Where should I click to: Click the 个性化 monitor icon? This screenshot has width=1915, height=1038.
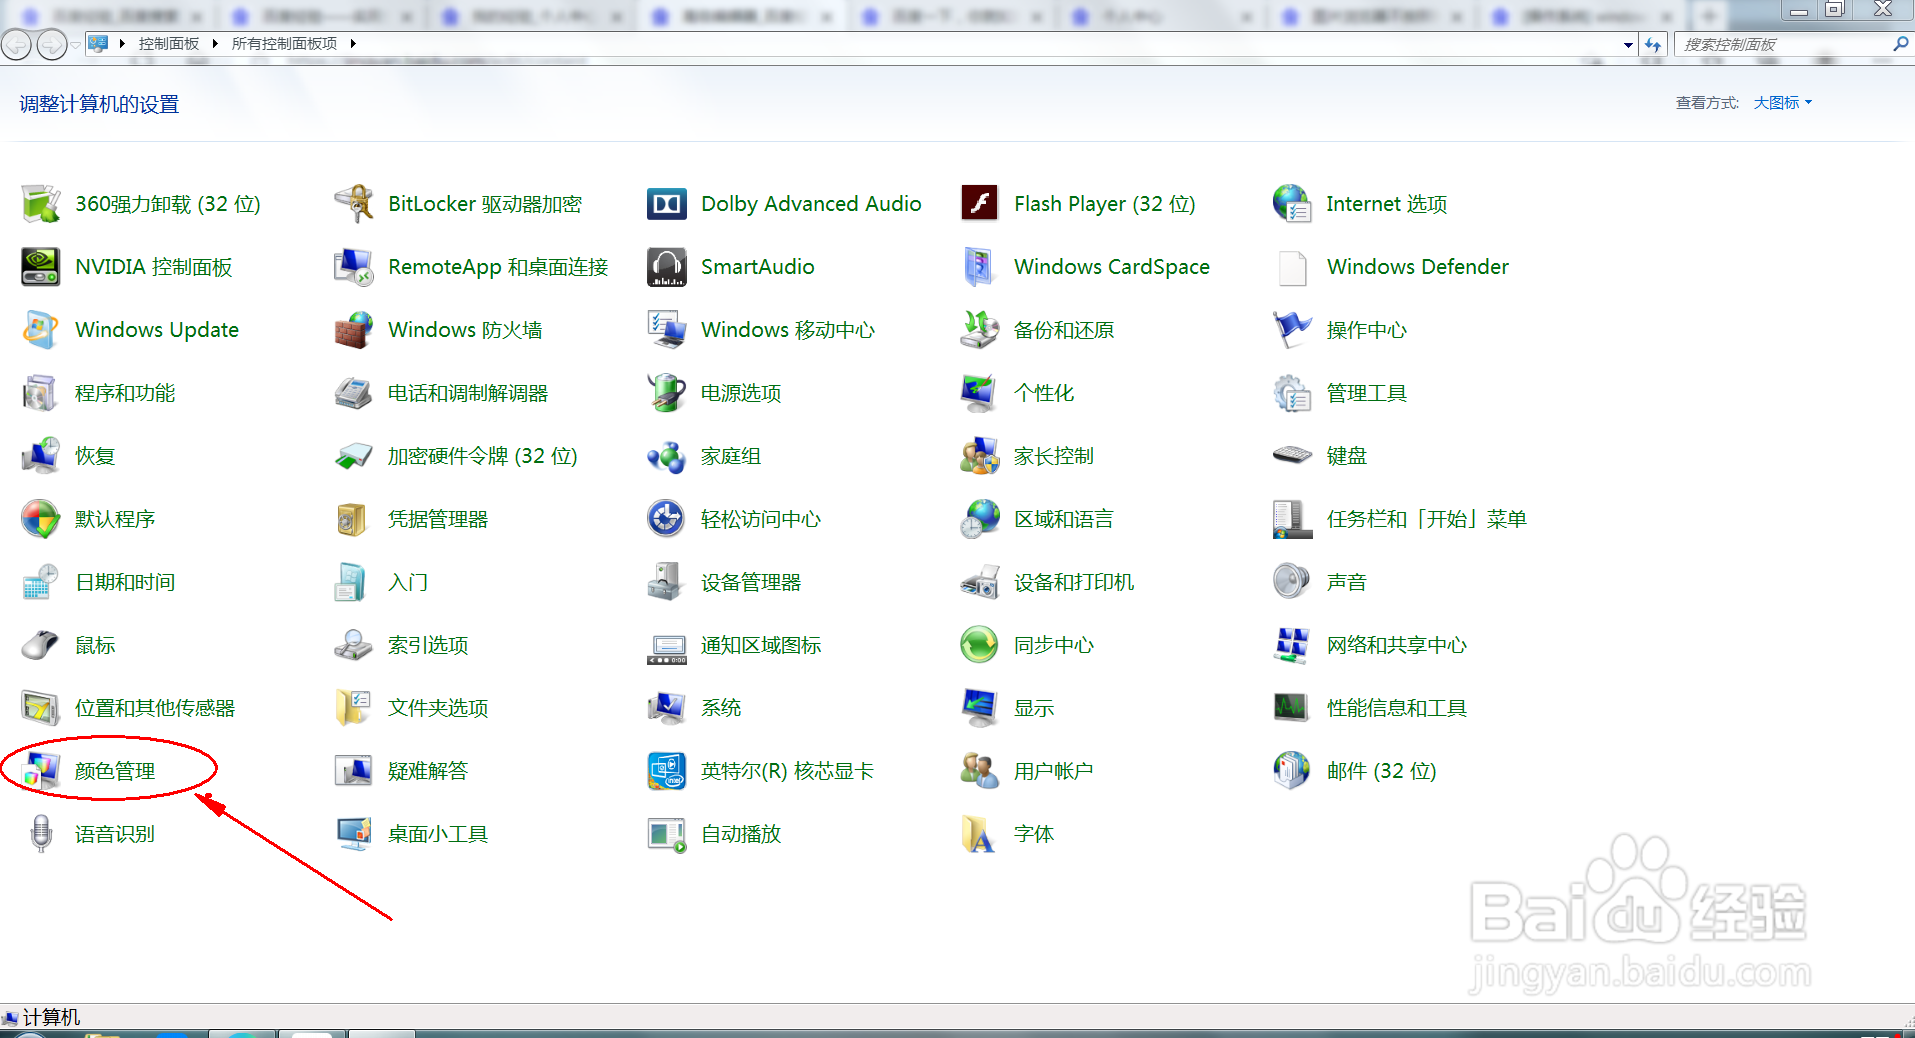pos(980,393)
